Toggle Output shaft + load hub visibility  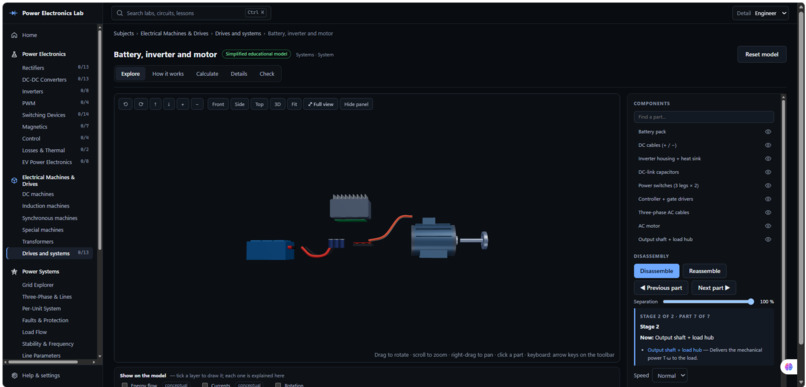[768, 239]
